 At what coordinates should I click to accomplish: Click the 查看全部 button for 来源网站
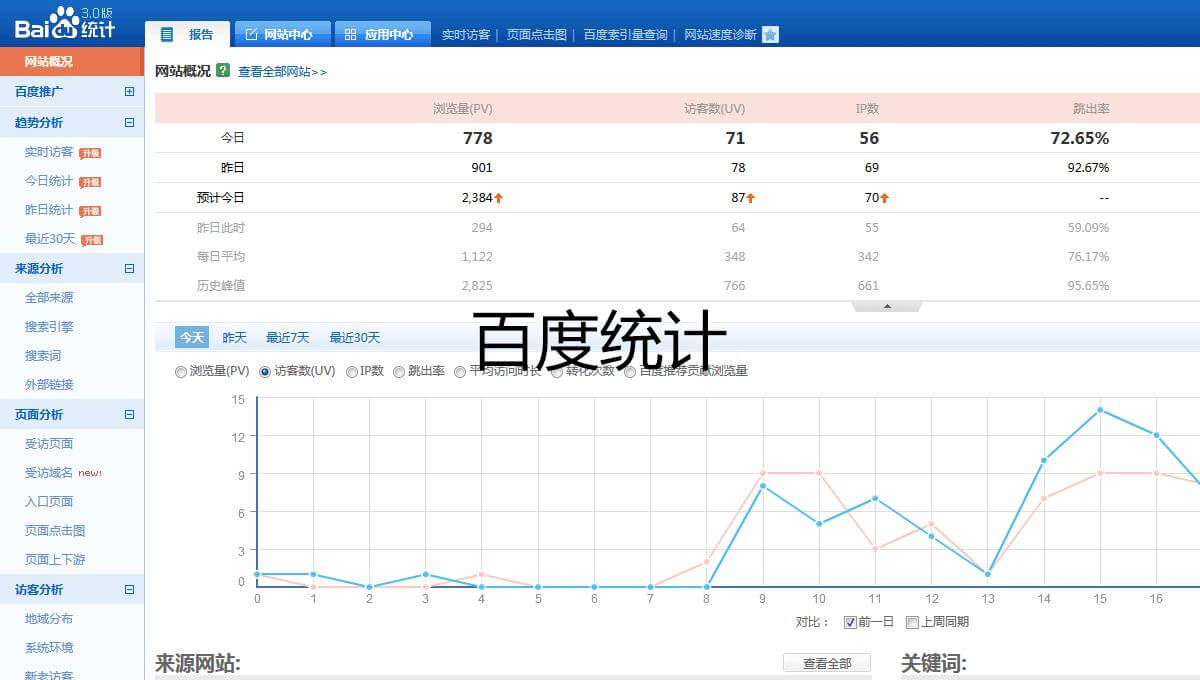point(827,663)
